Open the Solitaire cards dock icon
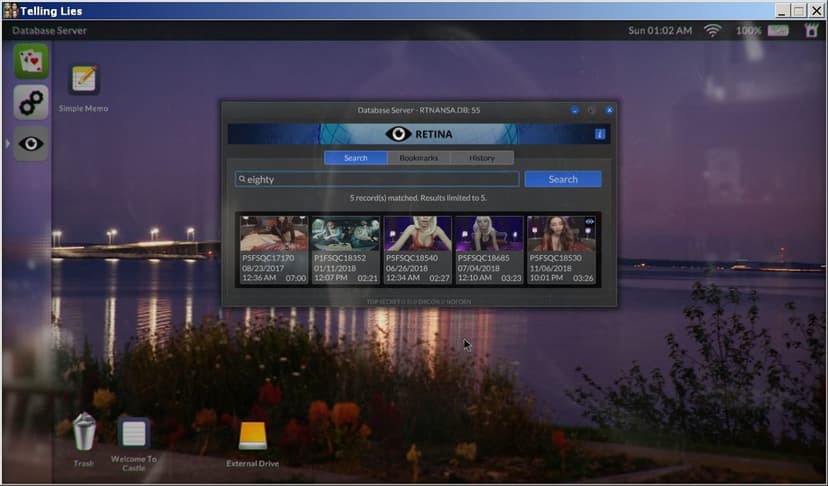Viewport: 828px width, 486px height. pyautogui.click(x=31, y=61)
